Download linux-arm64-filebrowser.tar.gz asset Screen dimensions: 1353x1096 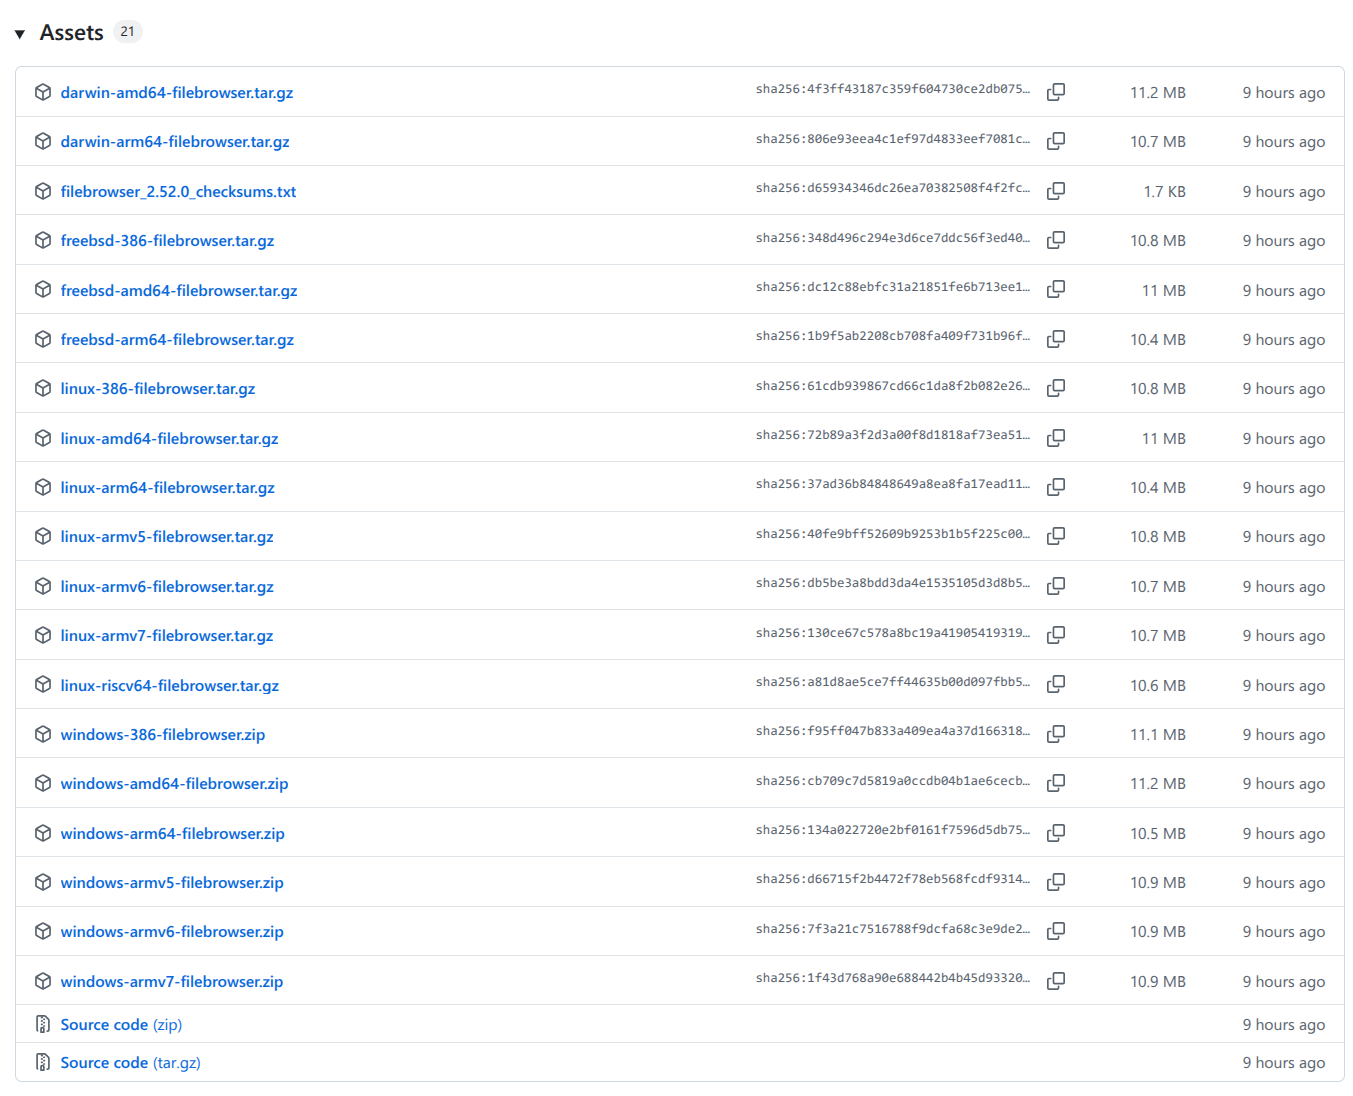pos(167,488)
